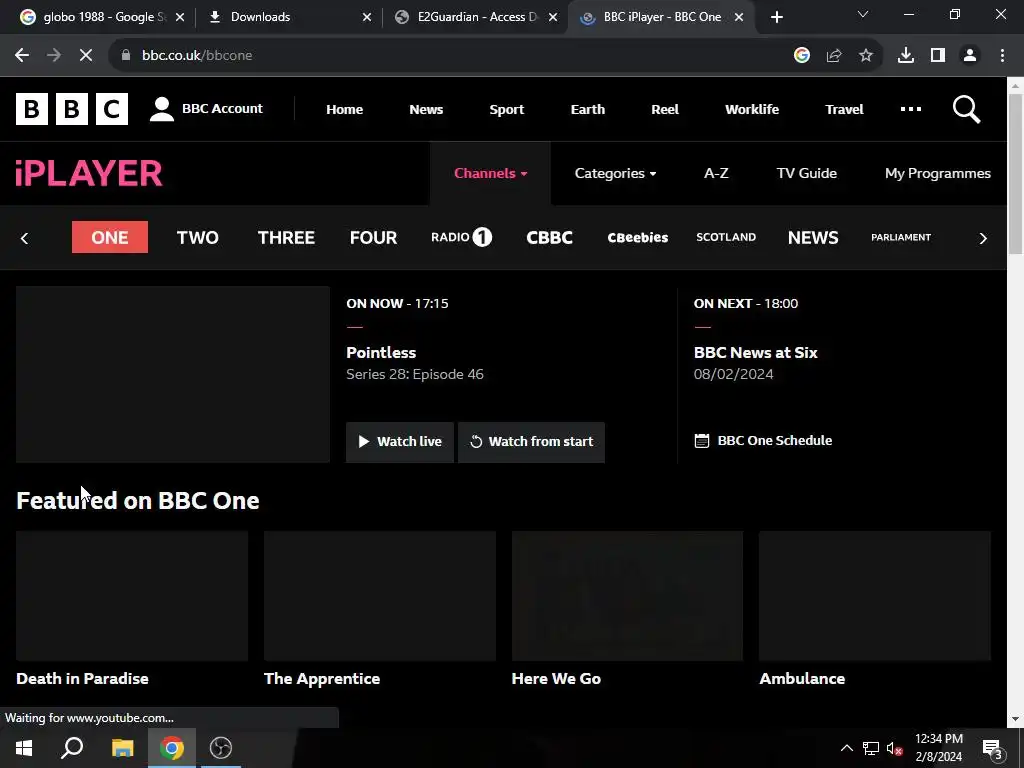Show hidden tray icons chevron
Viewport: 1024px width, 768px height.
pyautogui.click(x=846, y=748)
